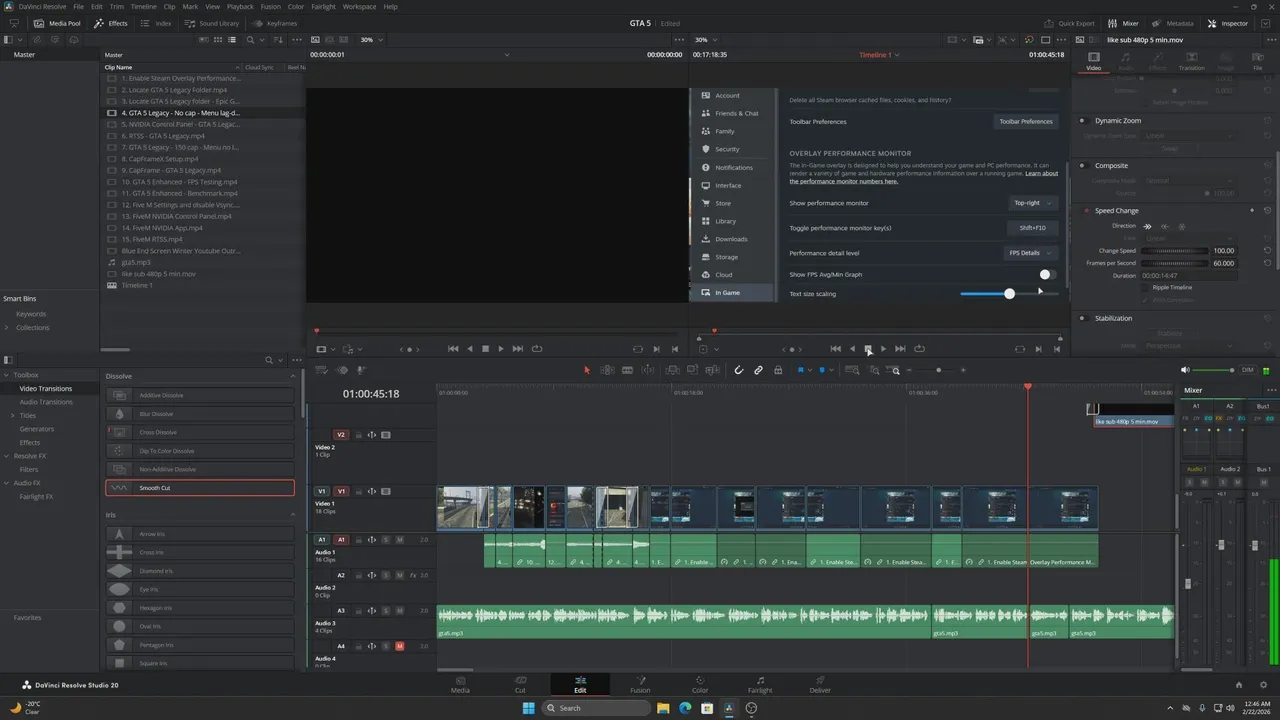
Task: Enable the Dynamic Zoom toggle
Action: click(x=1082, y=120)
